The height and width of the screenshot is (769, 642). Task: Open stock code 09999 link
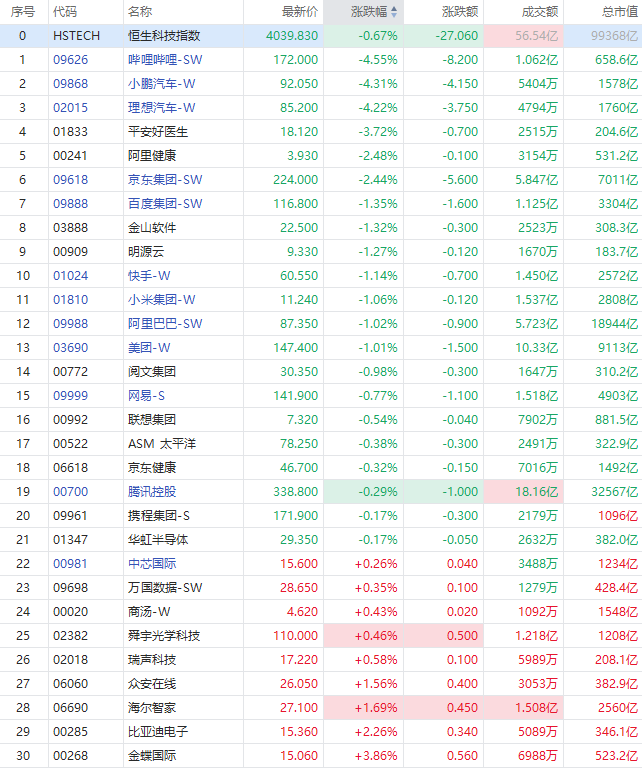coord(71,396)
